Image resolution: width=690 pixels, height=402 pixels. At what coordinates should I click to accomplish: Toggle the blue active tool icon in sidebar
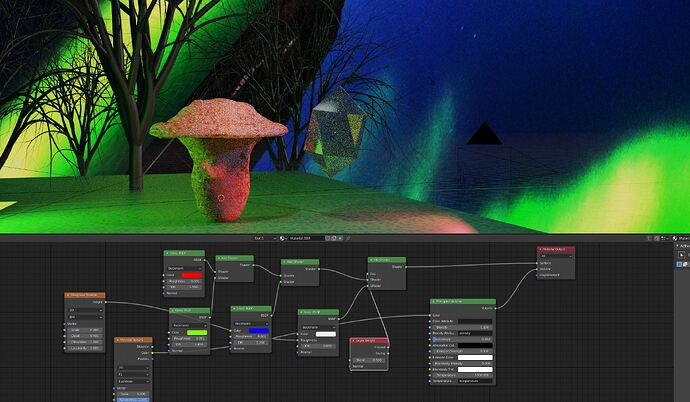coord(679,264)
